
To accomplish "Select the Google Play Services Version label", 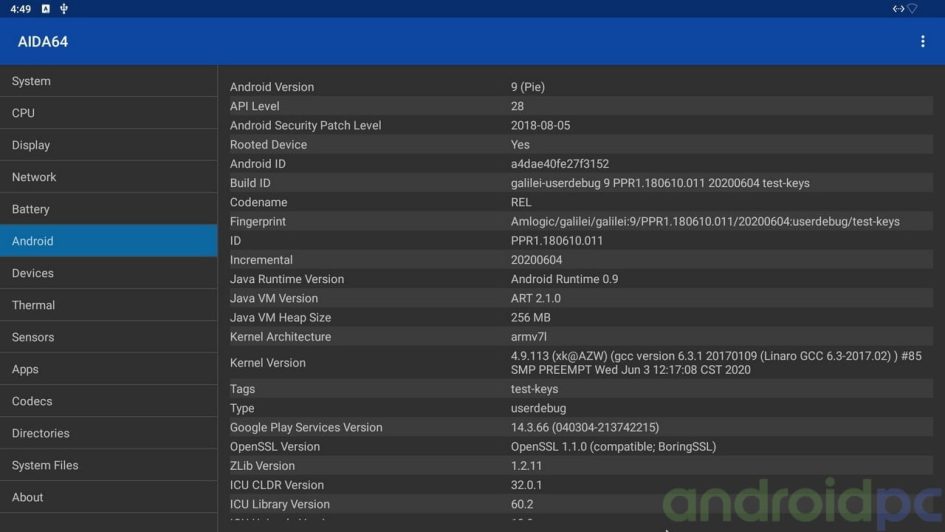I will tap(306, 428).
